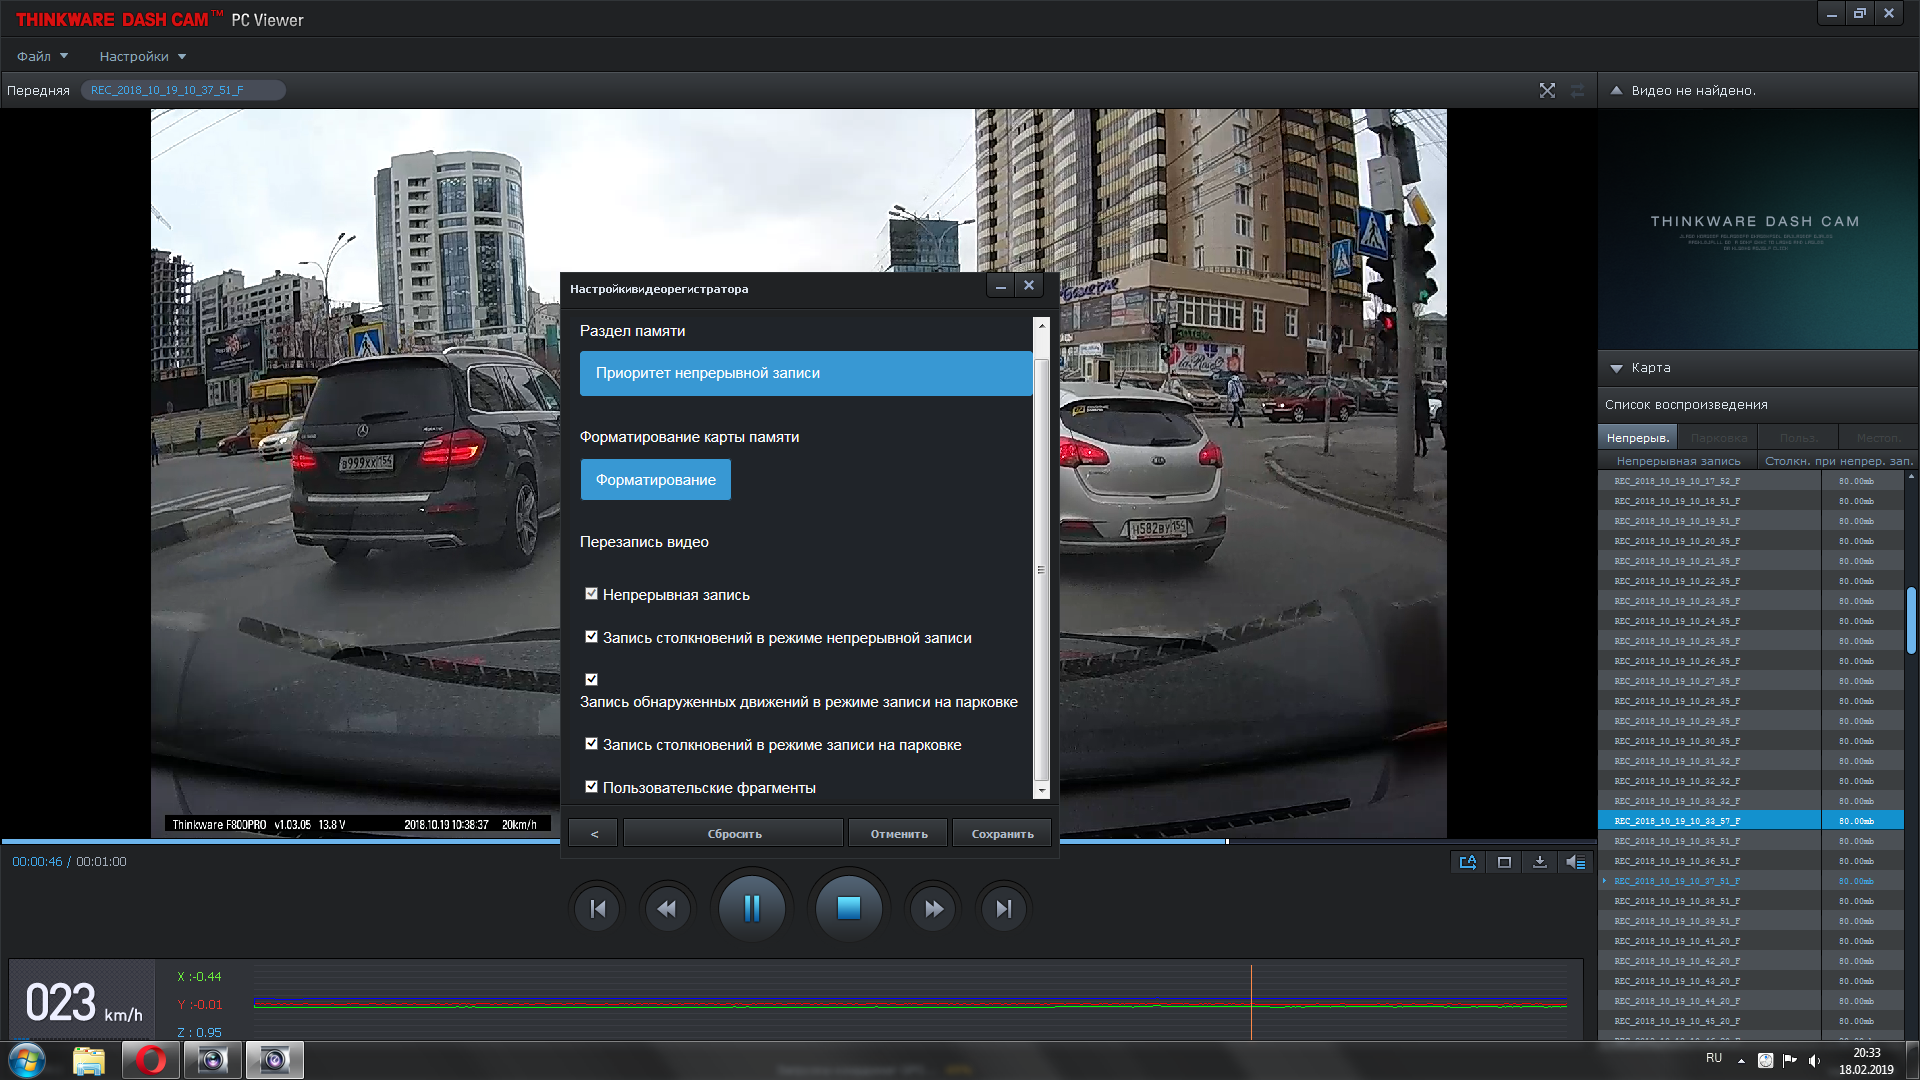The width and height of the screenshot is (1920, 1080).
Task: Switch to the Парковка playlist tab
Action: (1718, 438)
